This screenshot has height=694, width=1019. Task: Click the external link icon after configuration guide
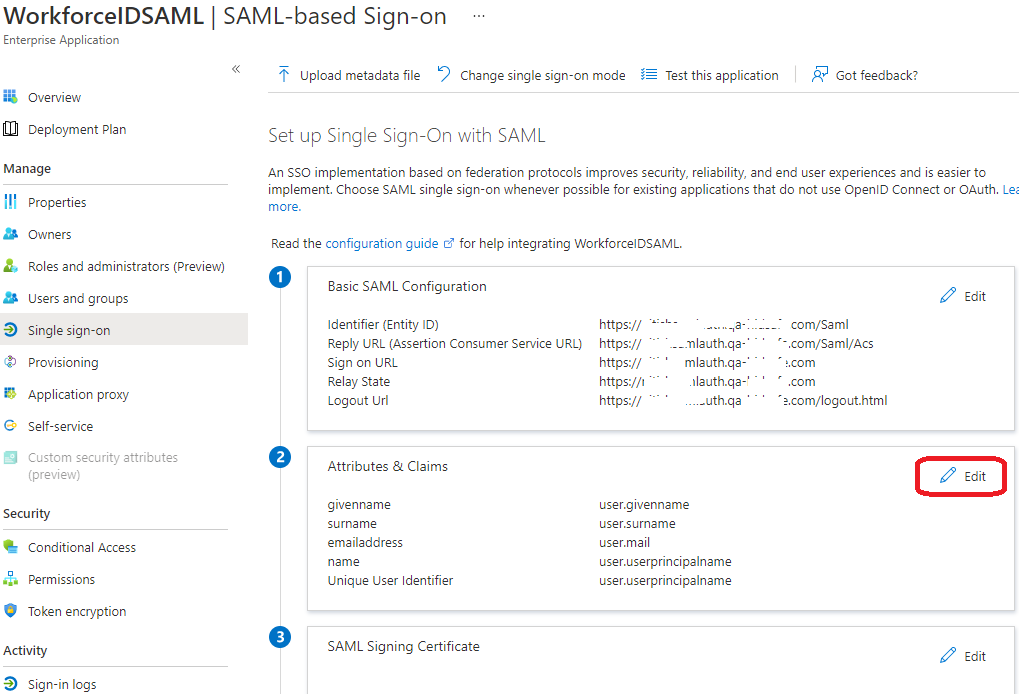pos(448,243)
